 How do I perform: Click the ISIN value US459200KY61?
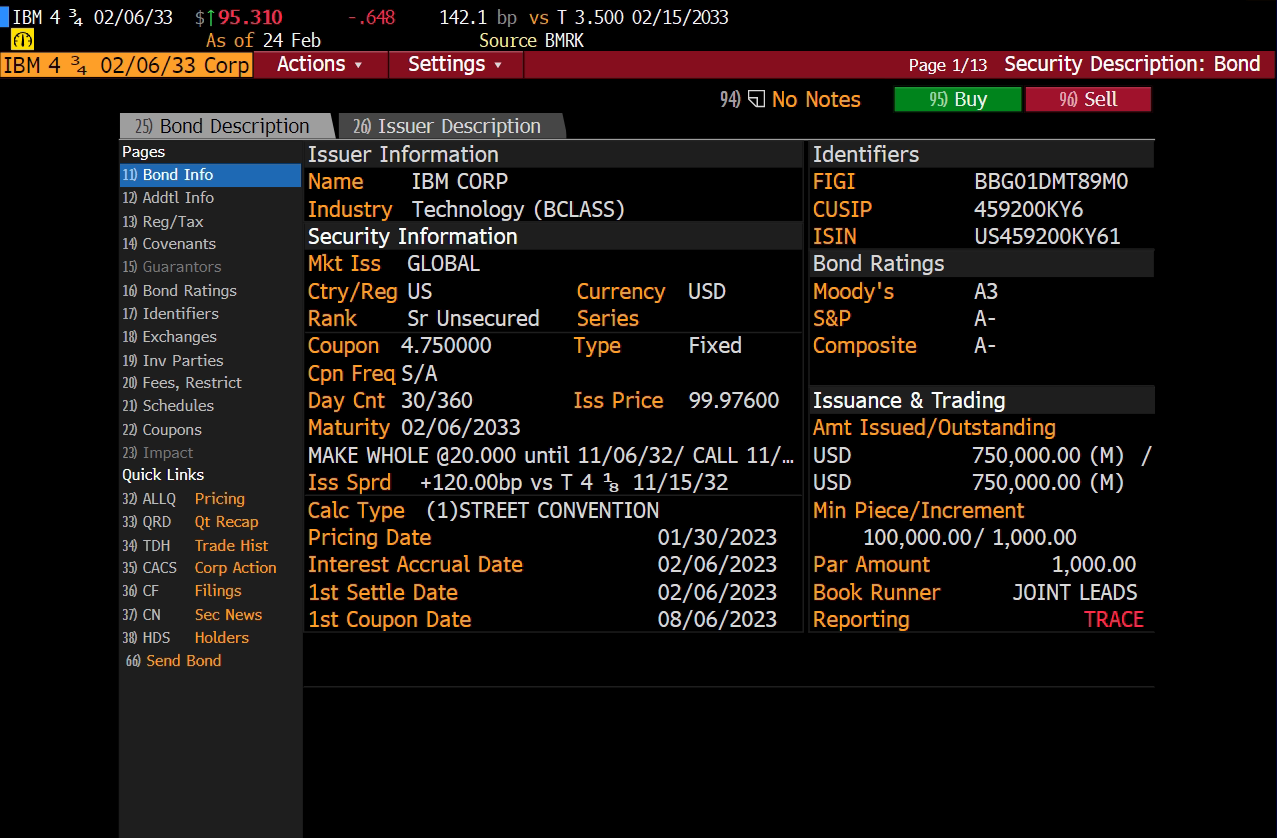pos(1047,237)
